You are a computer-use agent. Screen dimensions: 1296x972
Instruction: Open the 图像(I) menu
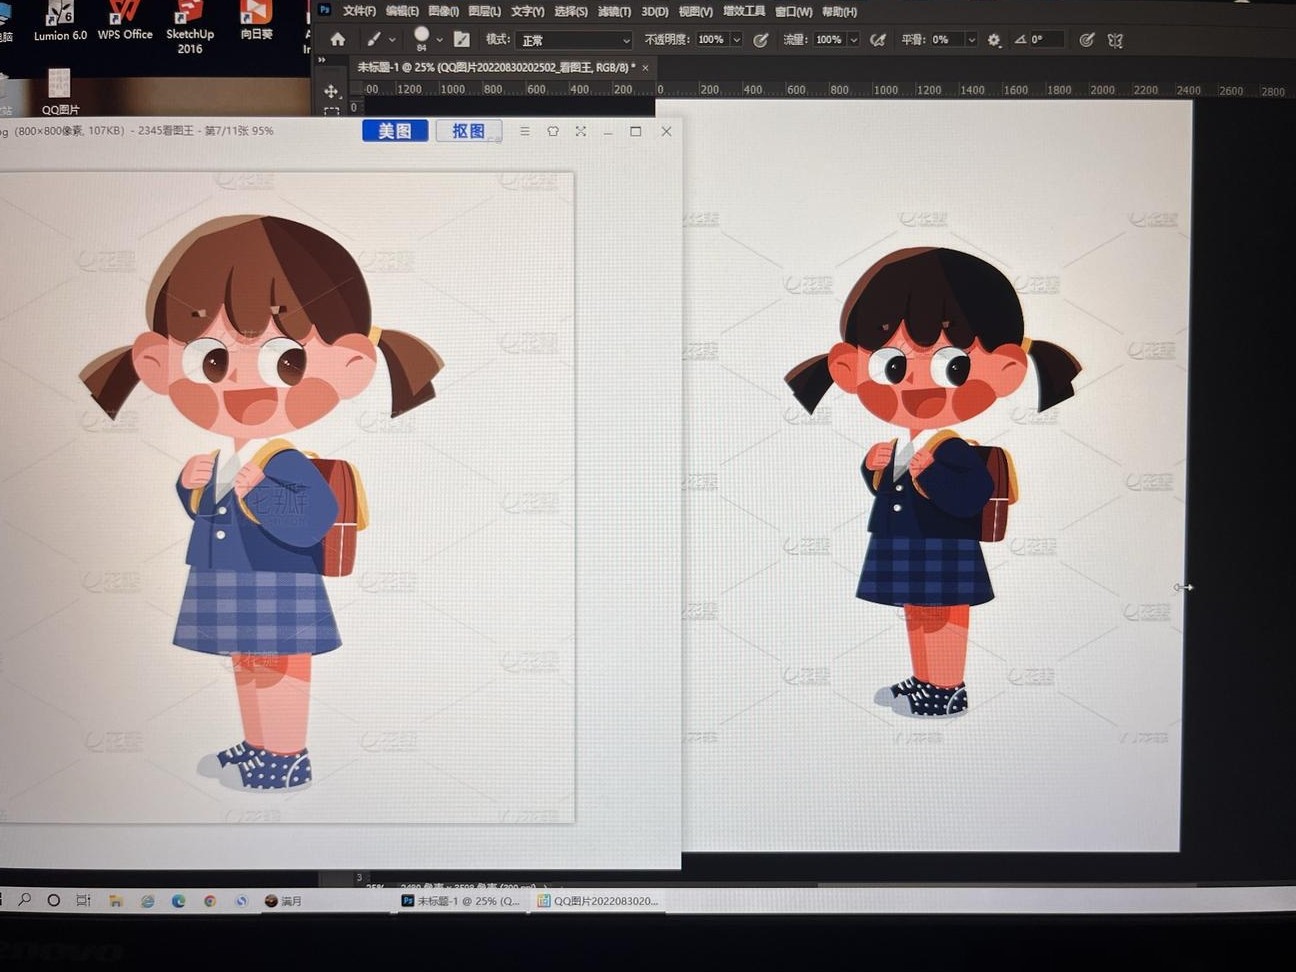(x=443, y=12)
